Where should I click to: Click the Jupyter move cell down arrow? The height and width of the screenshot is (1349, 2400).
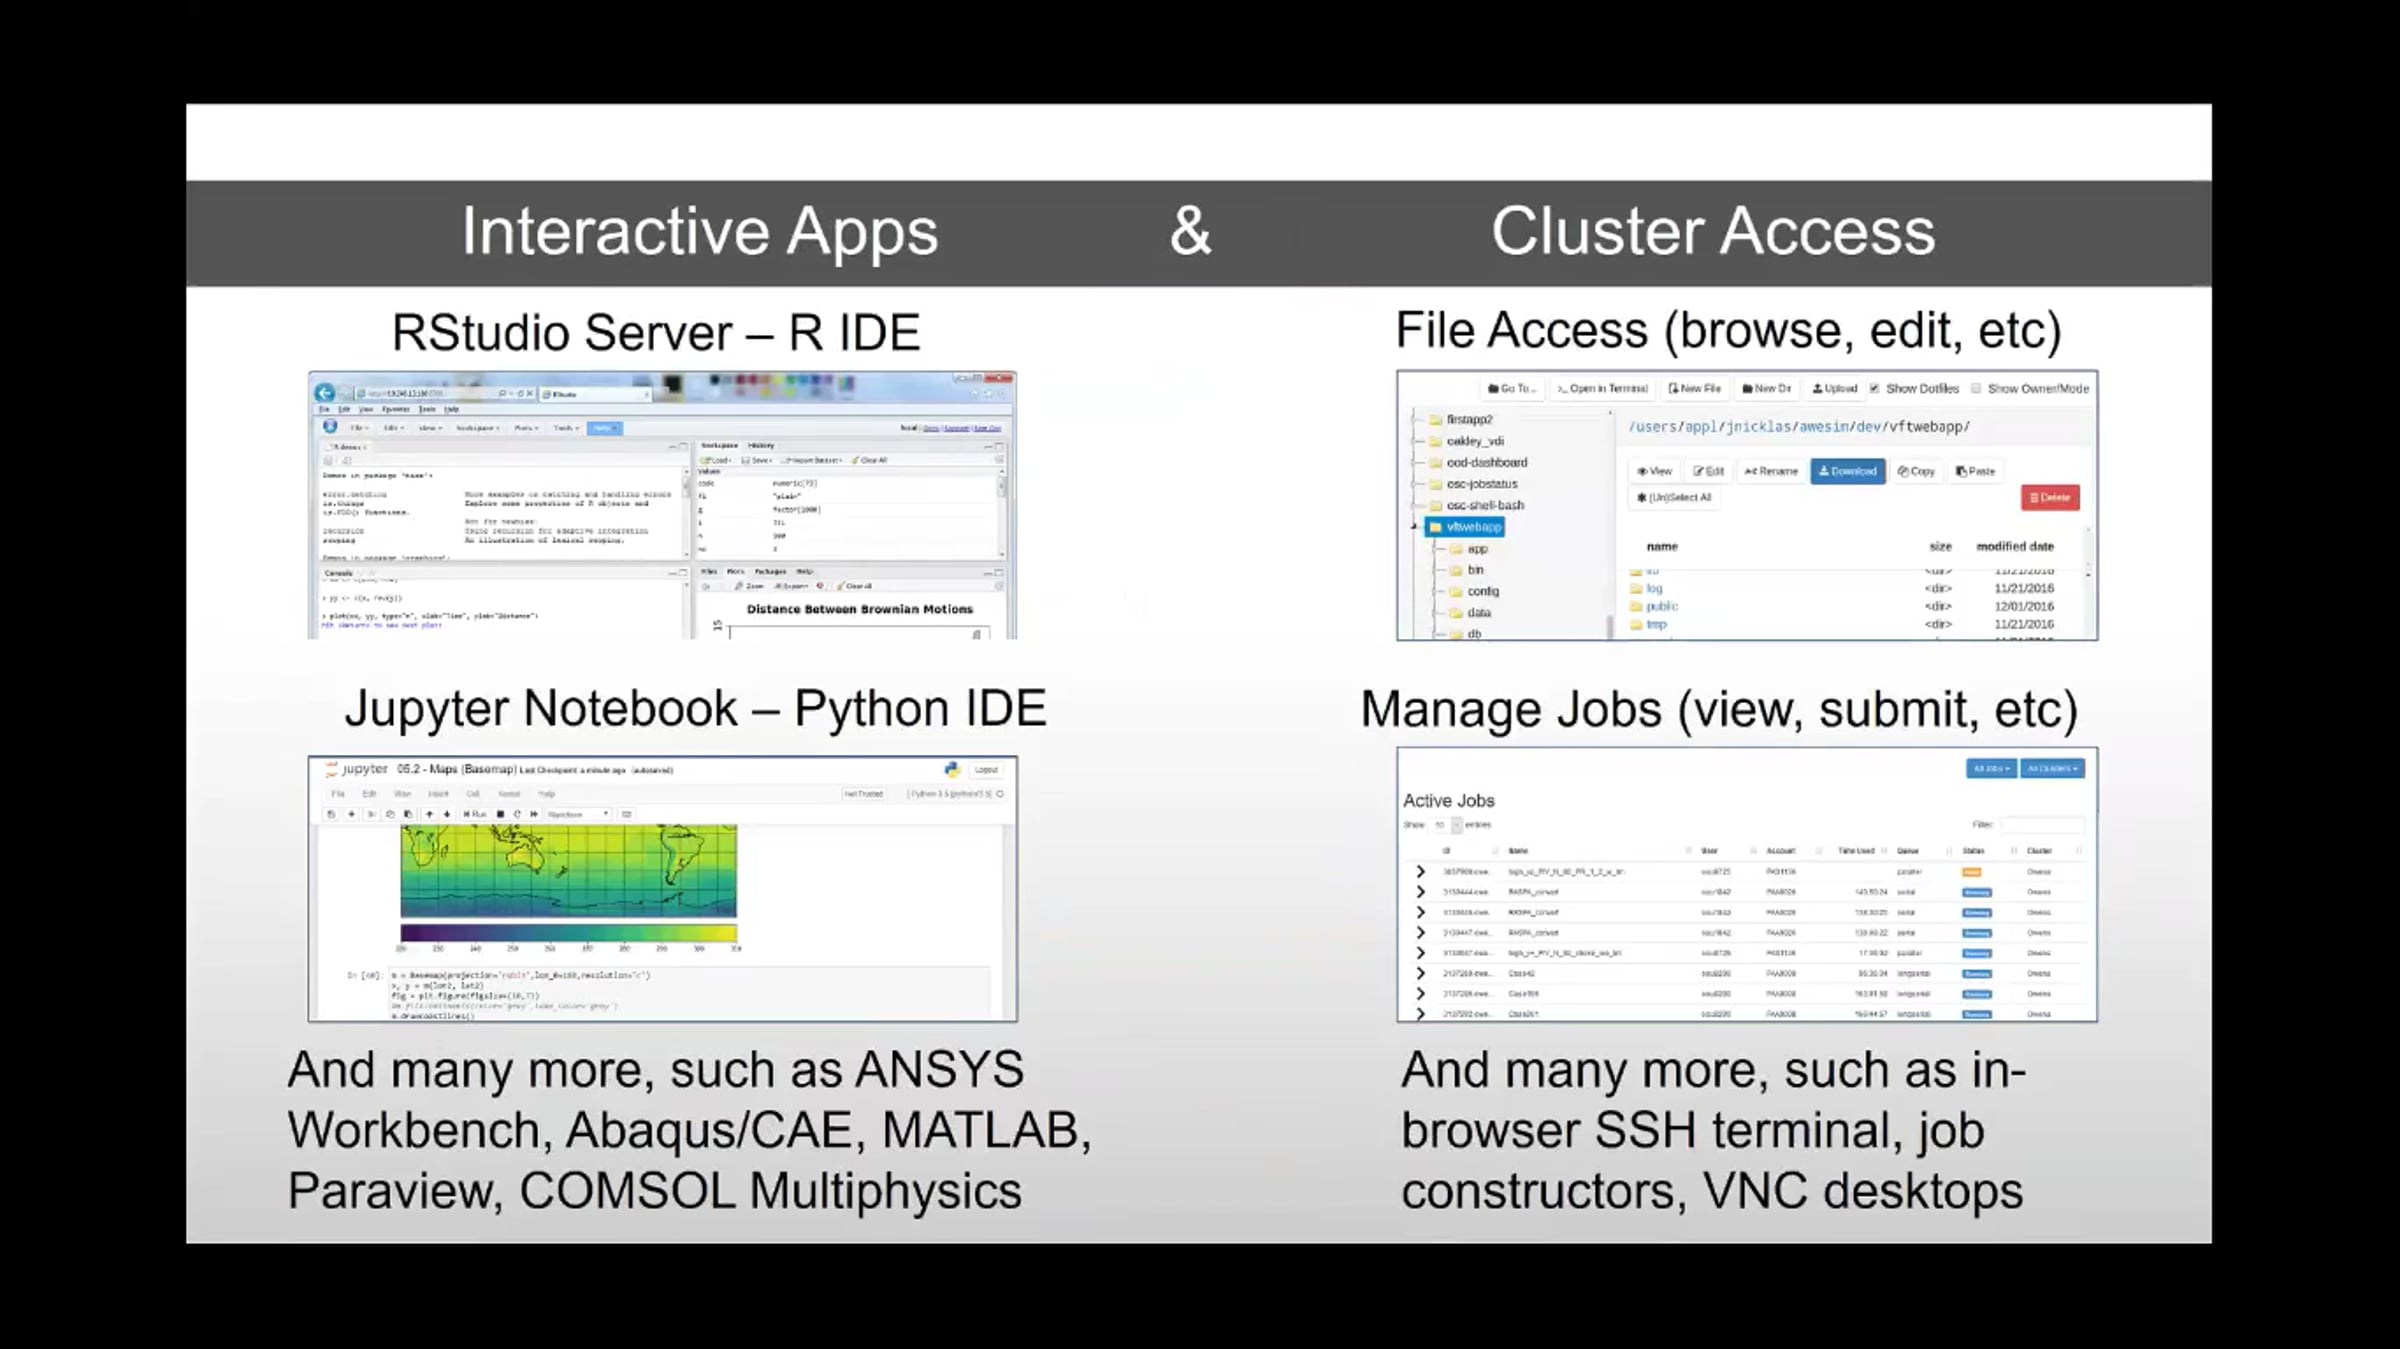[x=447, y=814]
